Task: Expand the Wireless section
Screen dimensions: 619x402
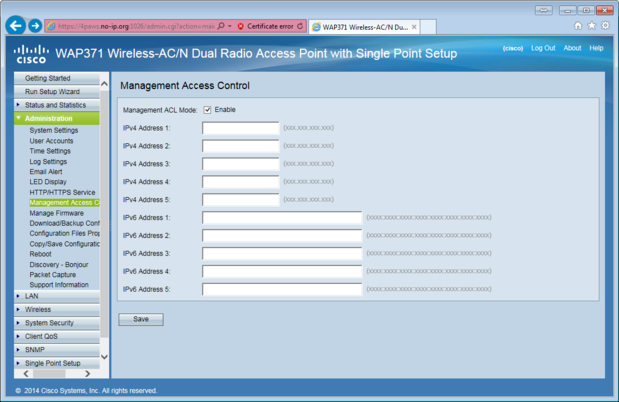Action: 57,310
